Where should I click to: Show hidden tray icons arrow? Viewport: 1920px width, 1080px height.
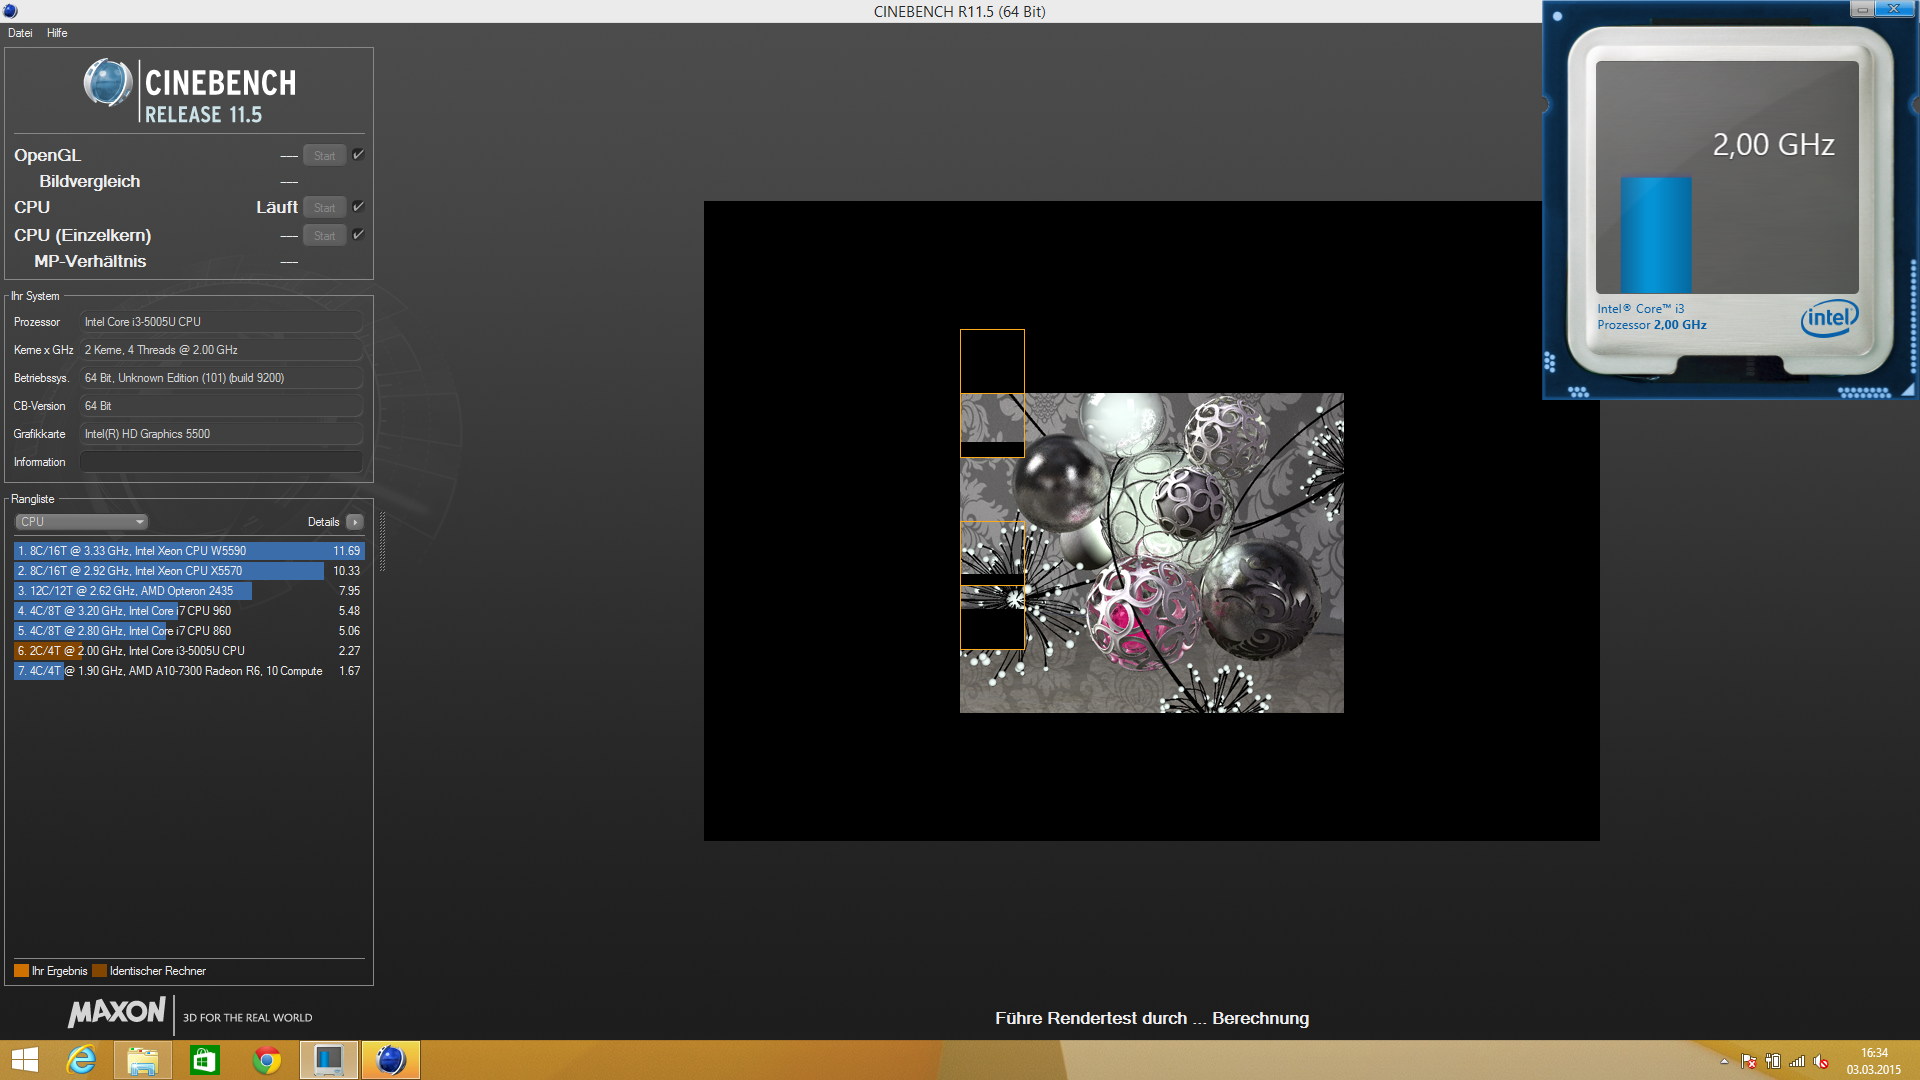[1724, 1061]
